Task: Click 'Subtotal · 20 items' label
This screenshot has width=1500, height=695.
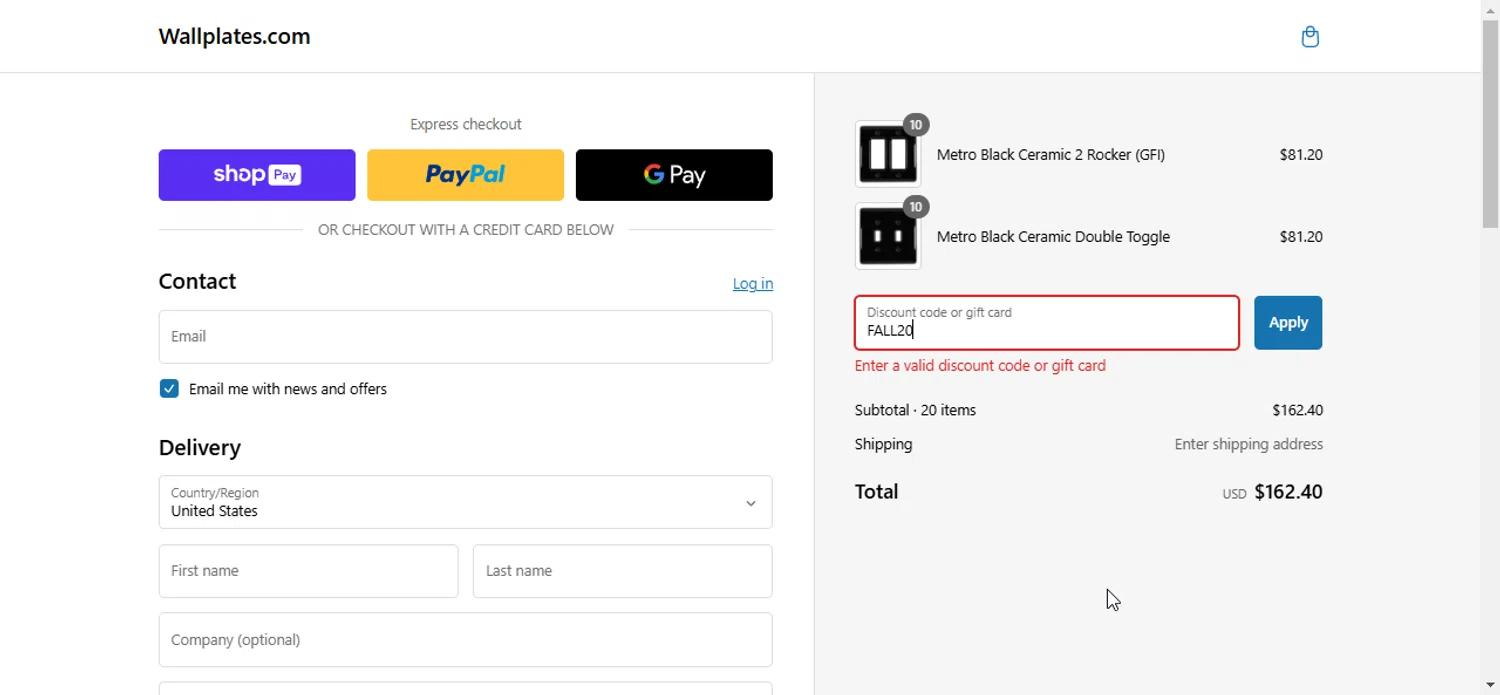Action: 915,410
